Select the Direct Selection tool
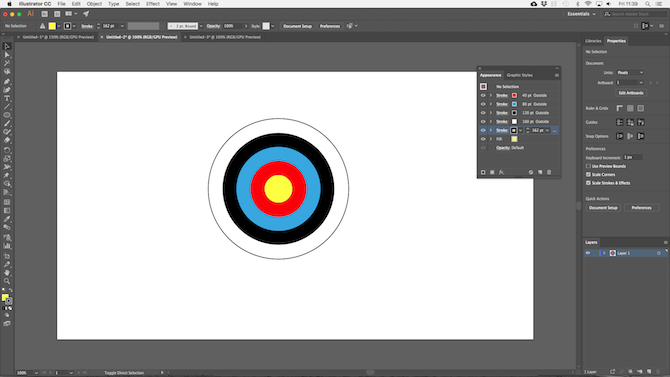The width and height of the screenshot is (670, 377). [7, 55]
